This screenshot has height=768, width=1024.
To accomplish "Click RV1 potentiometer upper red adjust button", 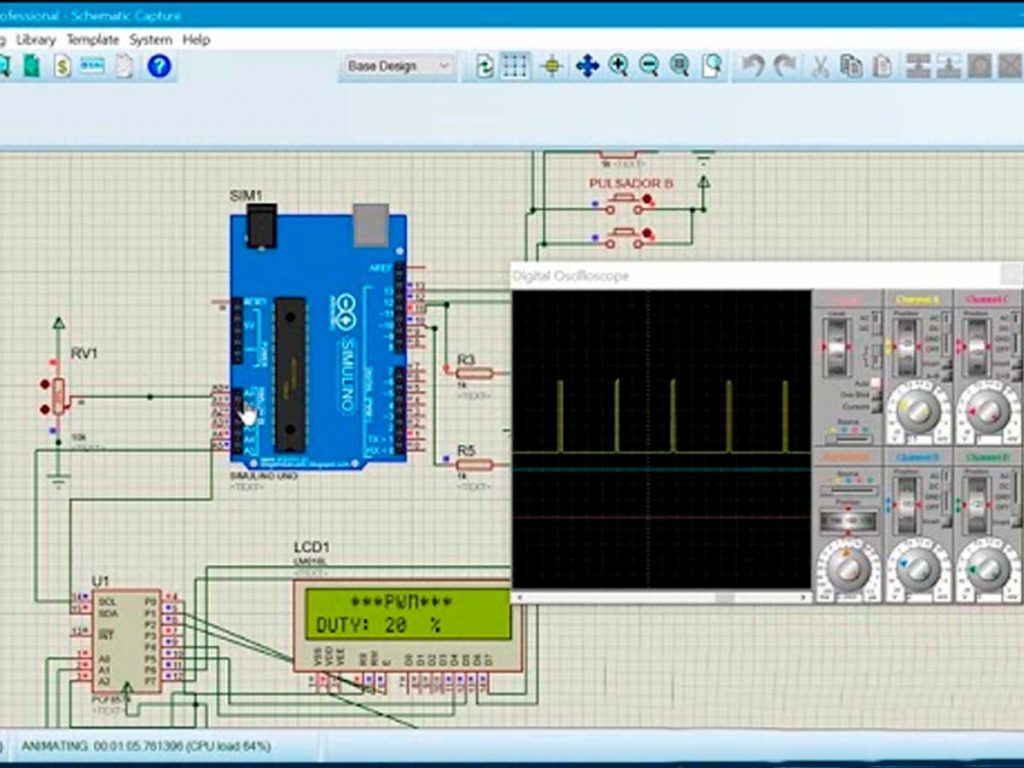I will (44, 384).
